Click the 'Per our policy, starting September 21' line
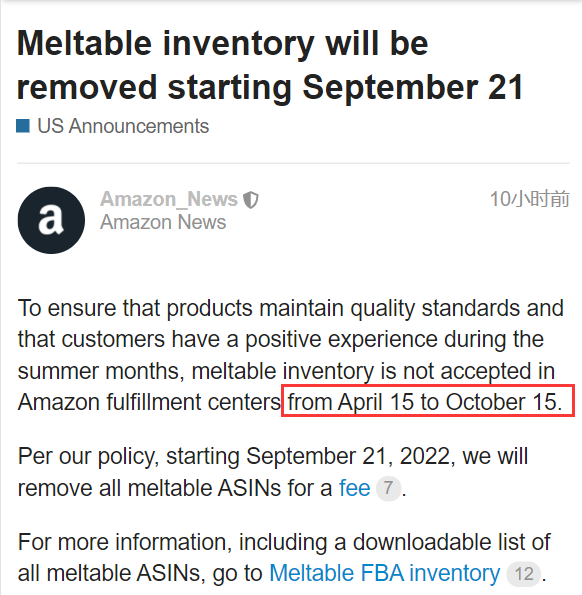The height and width of the screenshot is (595, 582). (x=273, y=456)
